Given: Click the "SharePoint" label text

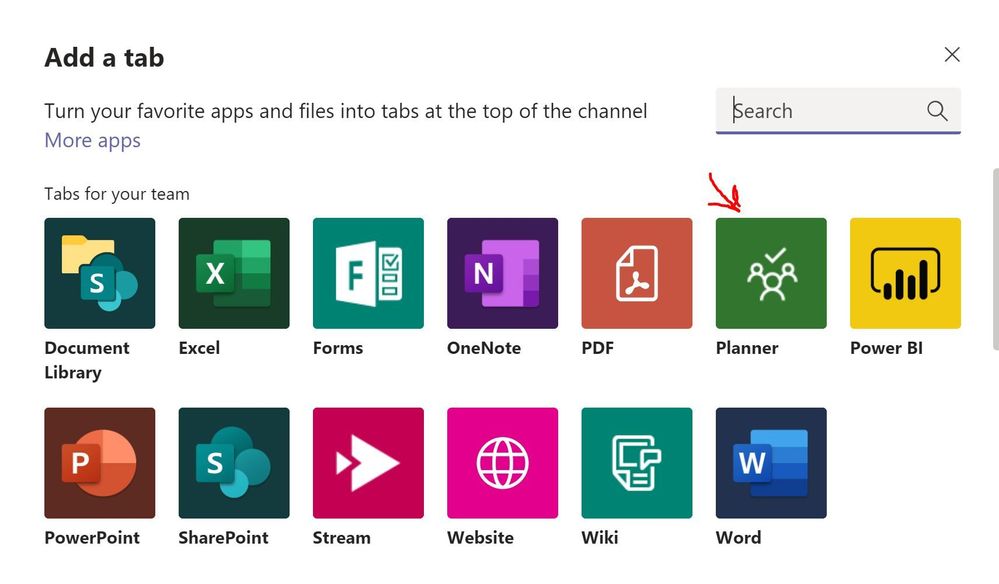Looking at the screenshot, I should click(x=223, y=538).
